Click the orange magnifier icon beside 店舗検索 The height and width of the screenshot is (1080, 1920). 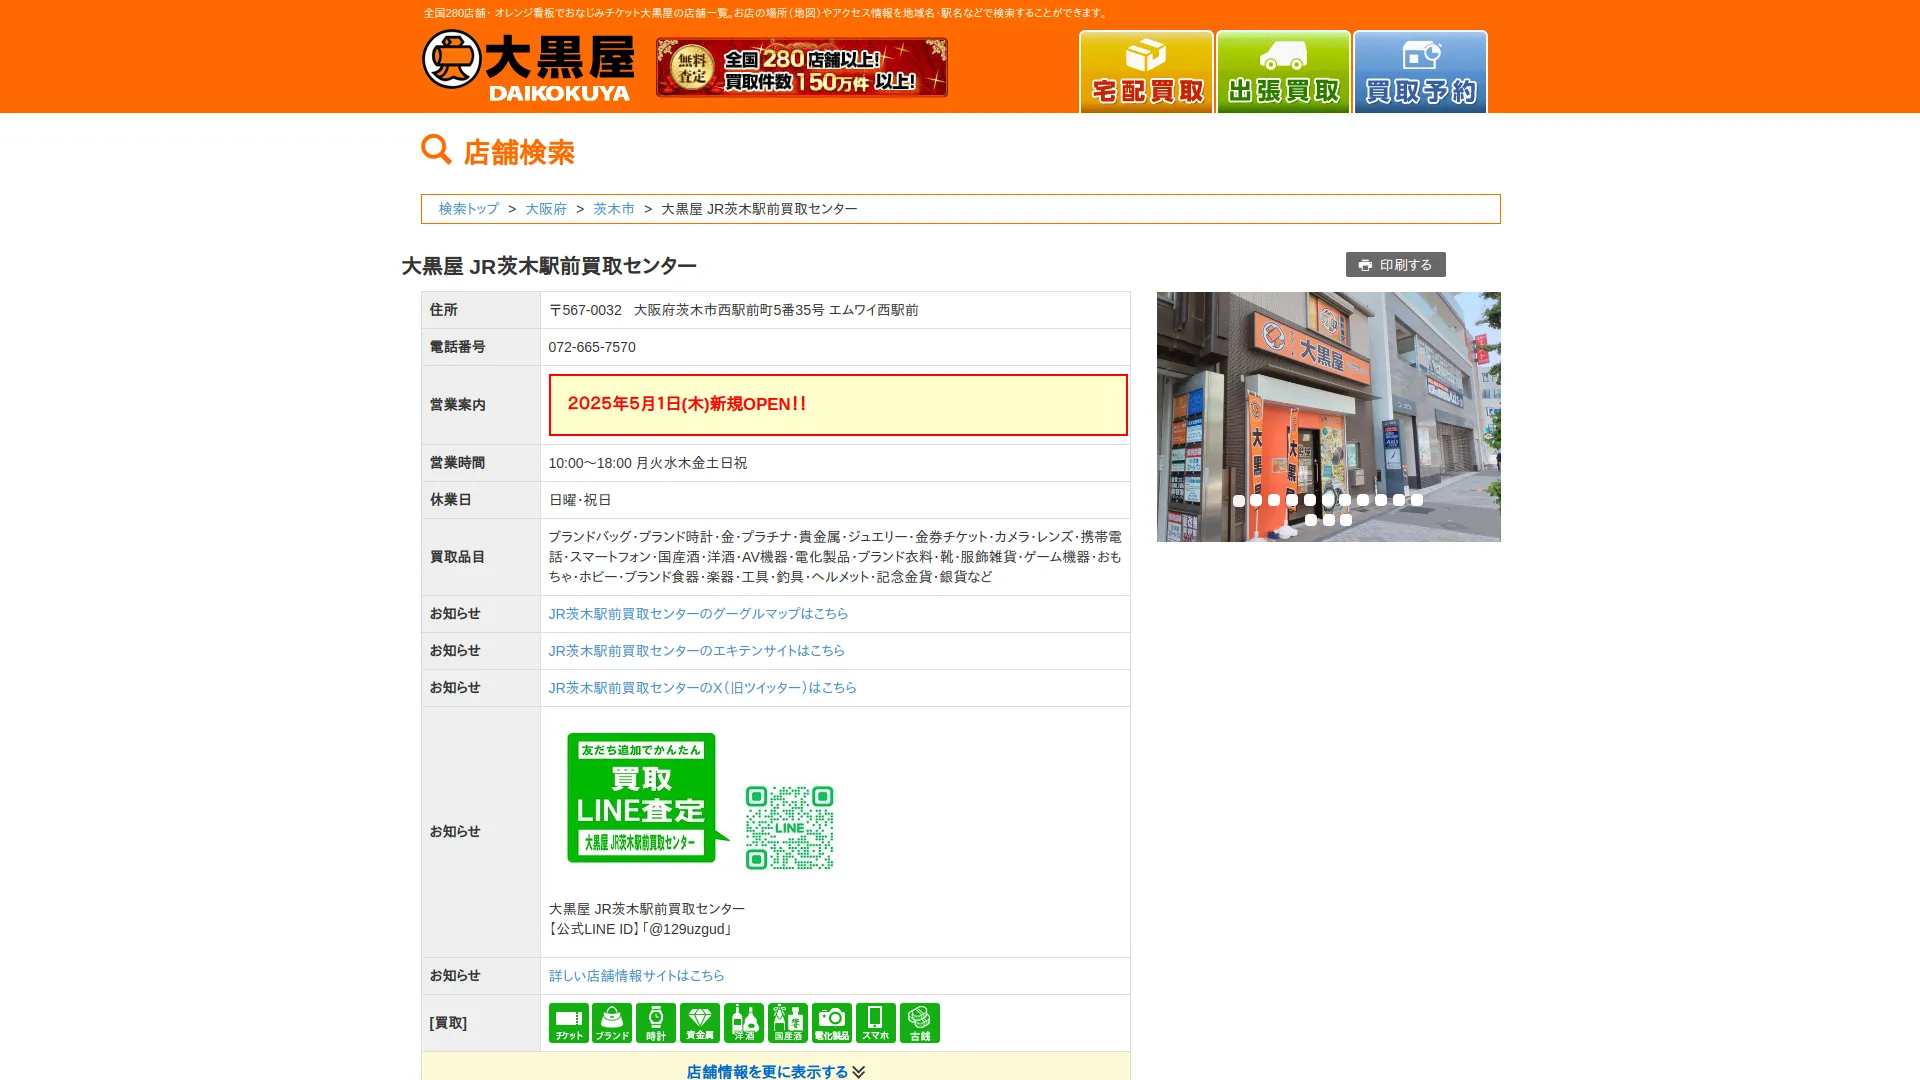point(436,150)
